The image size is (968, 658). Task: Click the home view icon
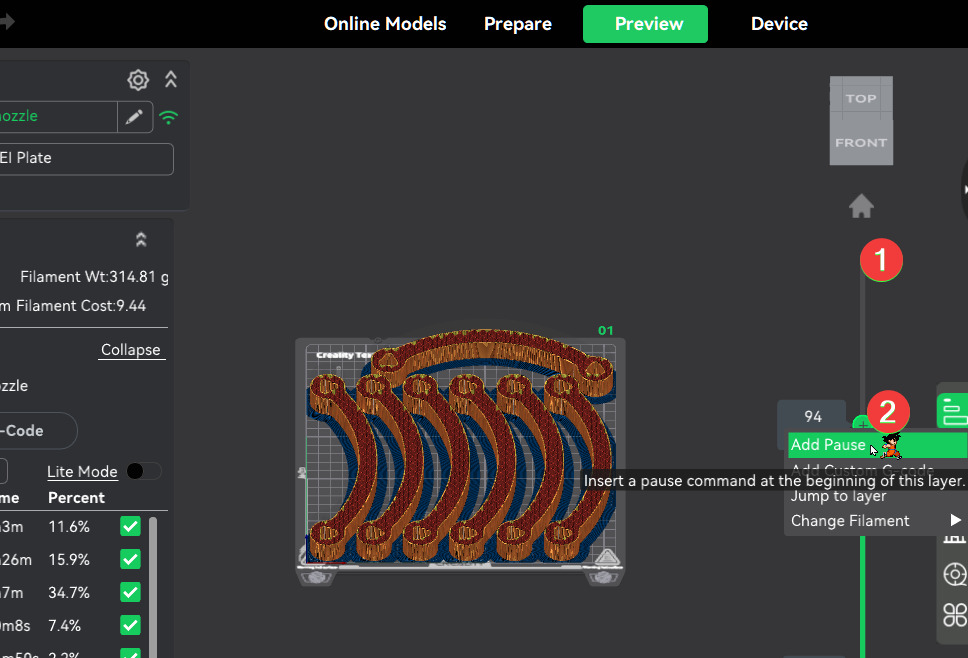[x=861, y=207]
